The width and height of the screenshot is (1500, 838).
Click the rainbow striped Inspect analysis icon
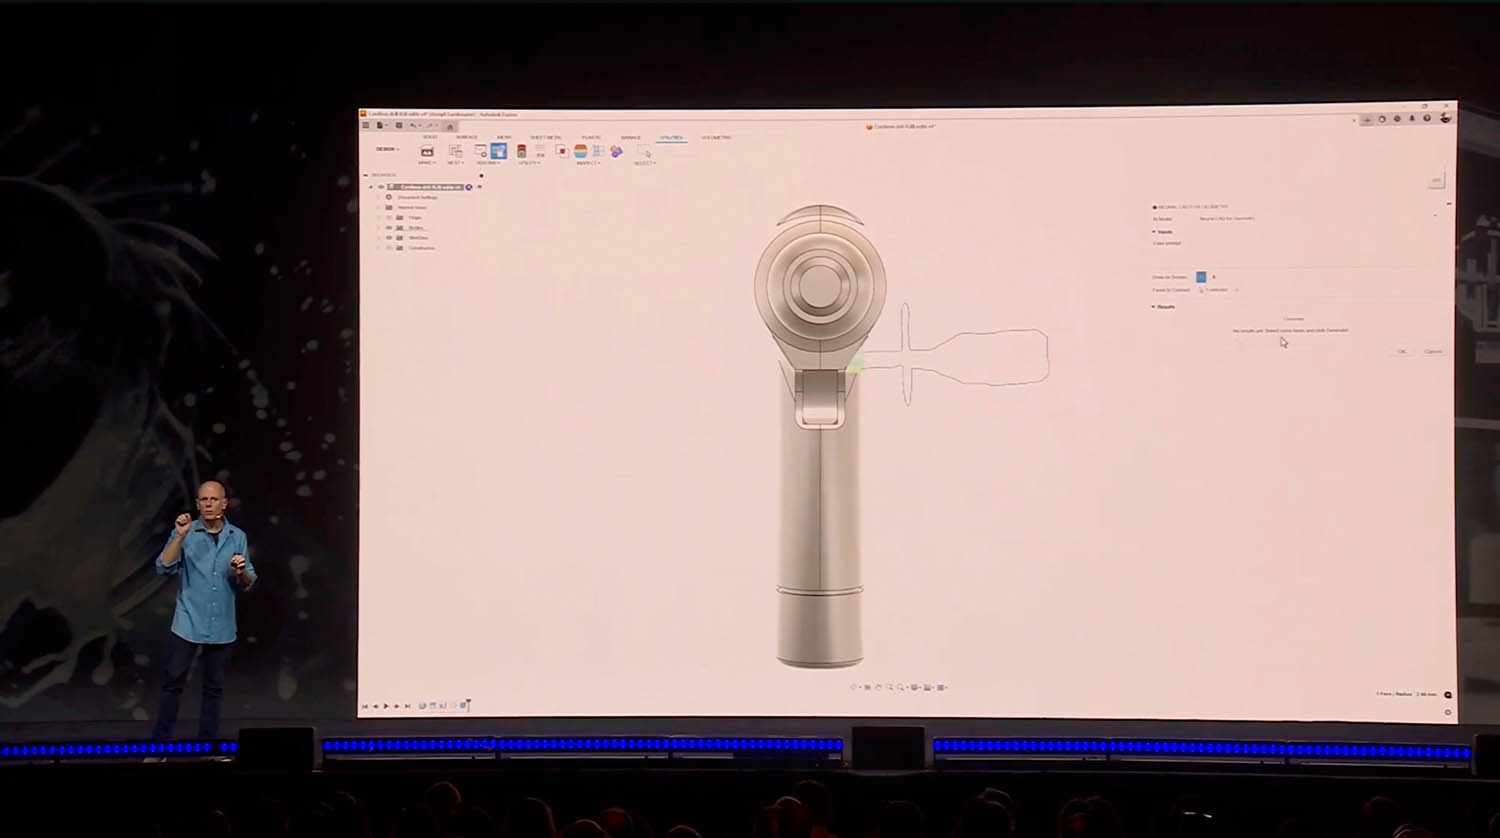tap(580, 151)
